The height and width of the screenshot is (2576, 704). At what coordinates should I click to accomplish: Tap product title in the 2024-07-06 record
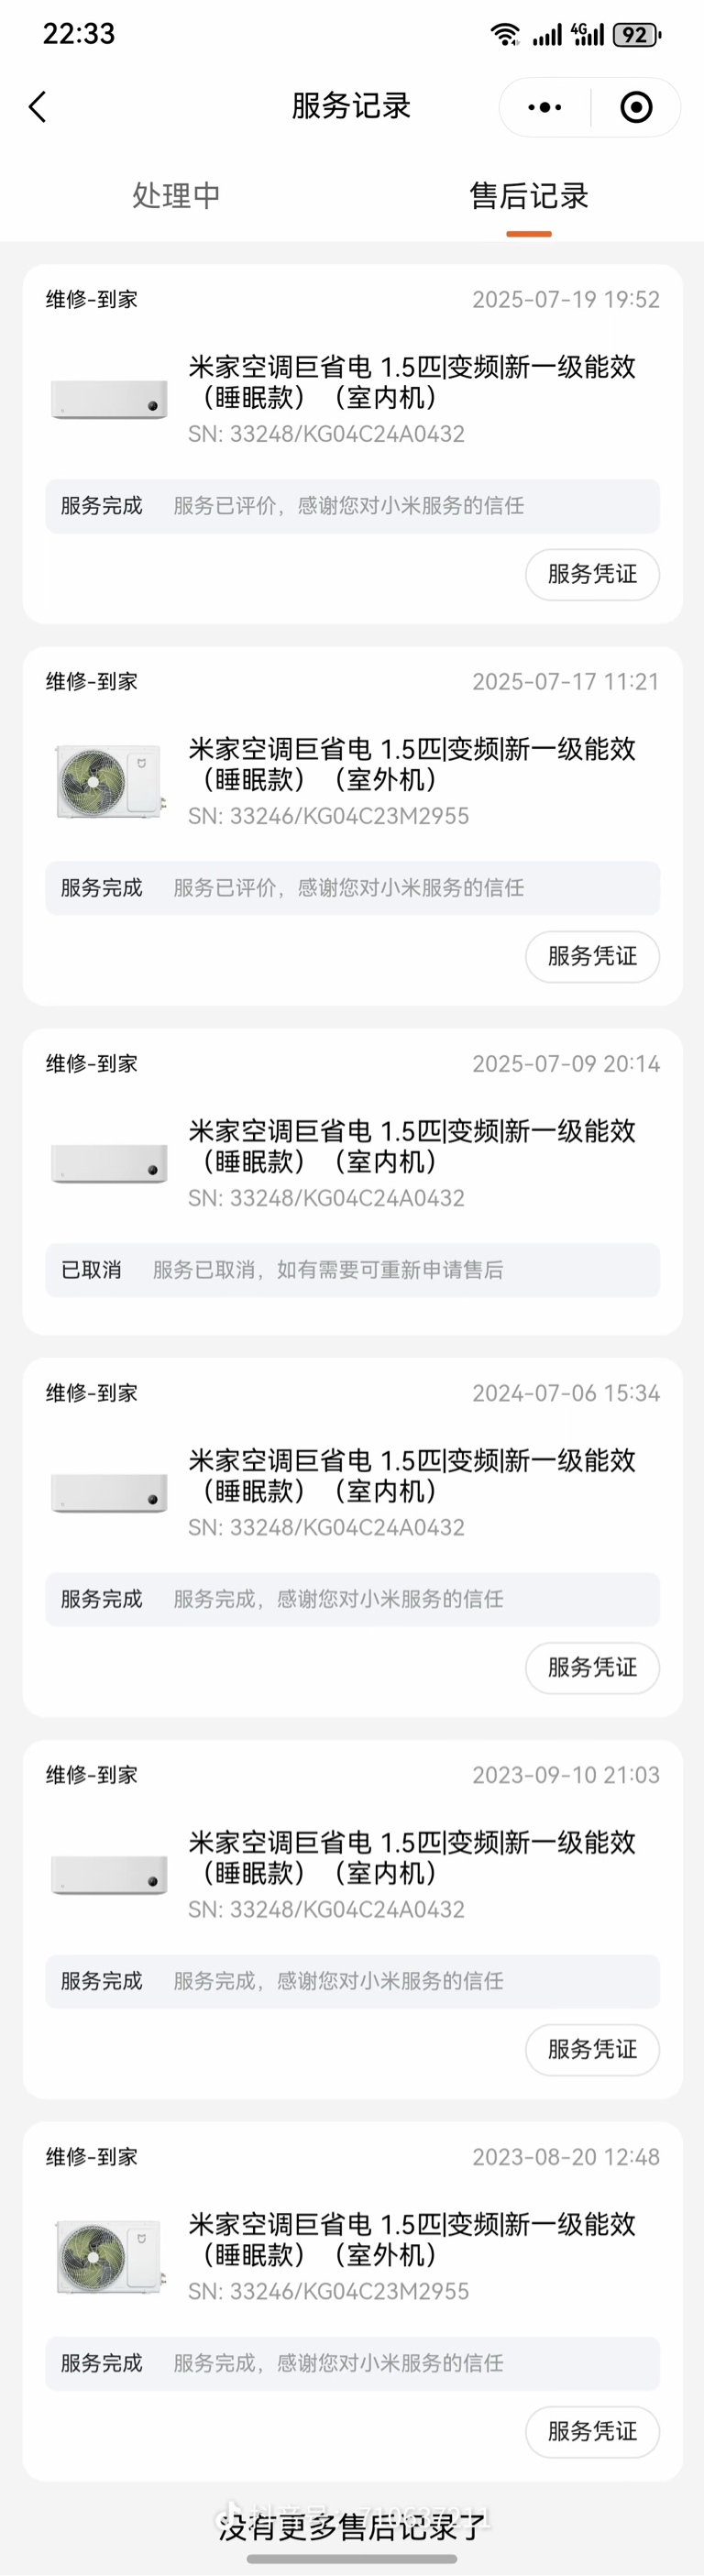click(412, 1475)
